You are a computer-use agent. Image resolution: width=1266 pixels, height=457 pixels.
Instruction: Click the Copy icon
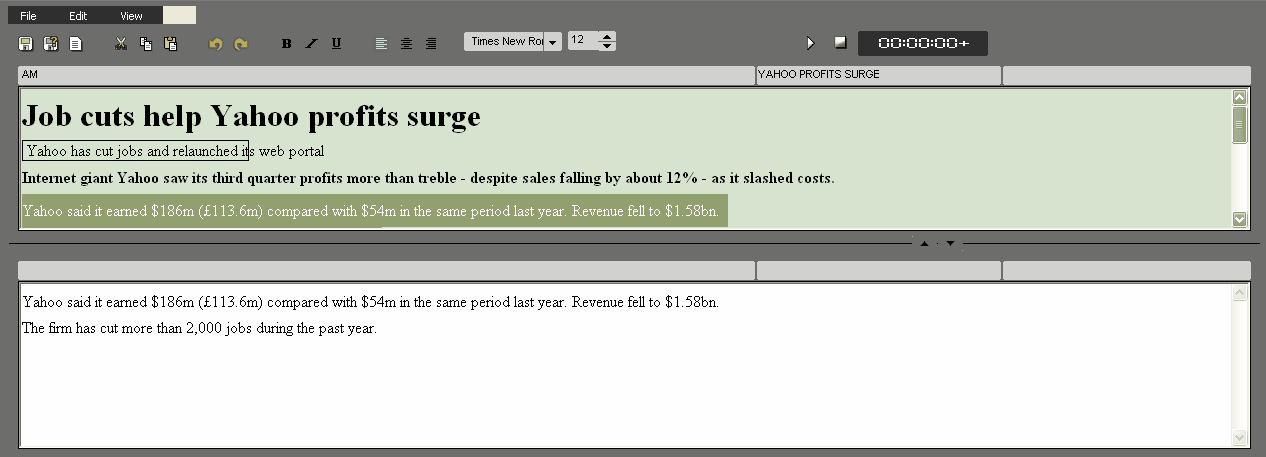pos(146,44)
